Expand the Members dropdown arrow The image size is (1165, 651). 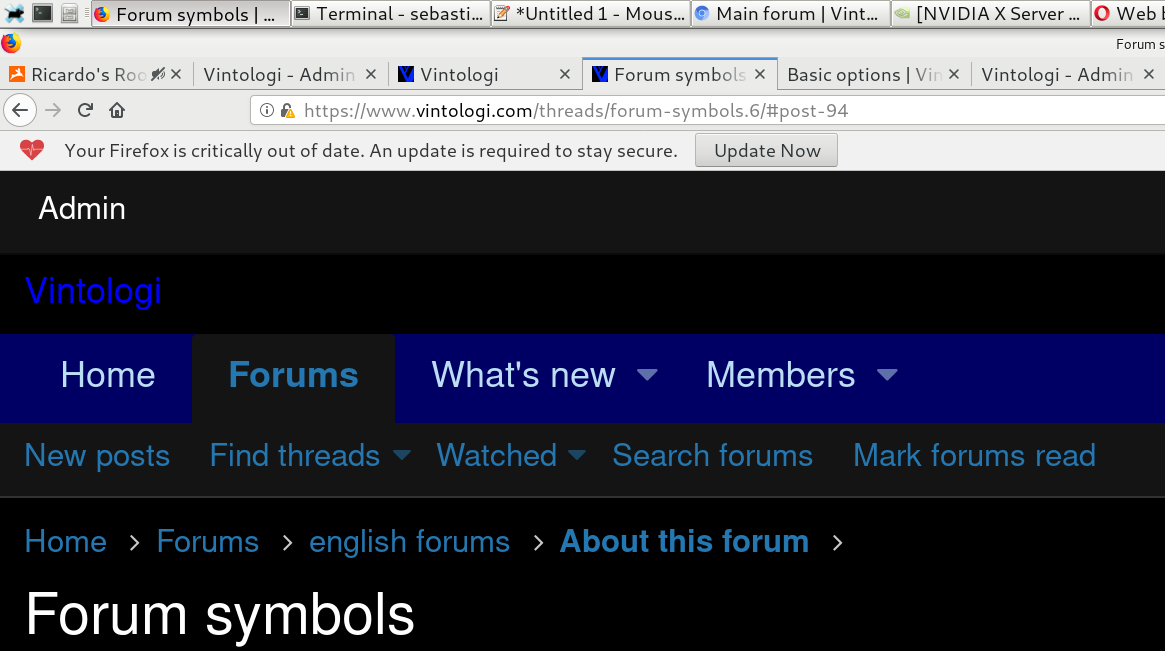pos(886,375)
